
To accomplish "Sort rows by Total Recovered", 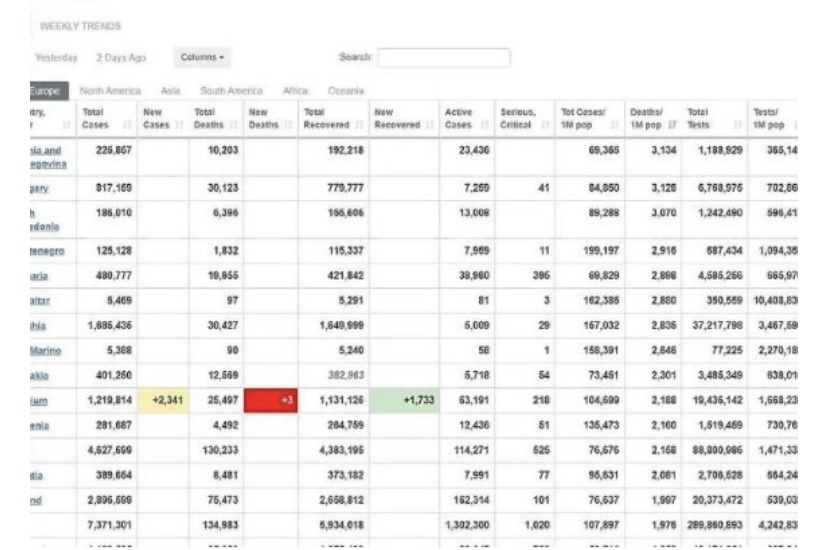I will (x=327, y=119).
